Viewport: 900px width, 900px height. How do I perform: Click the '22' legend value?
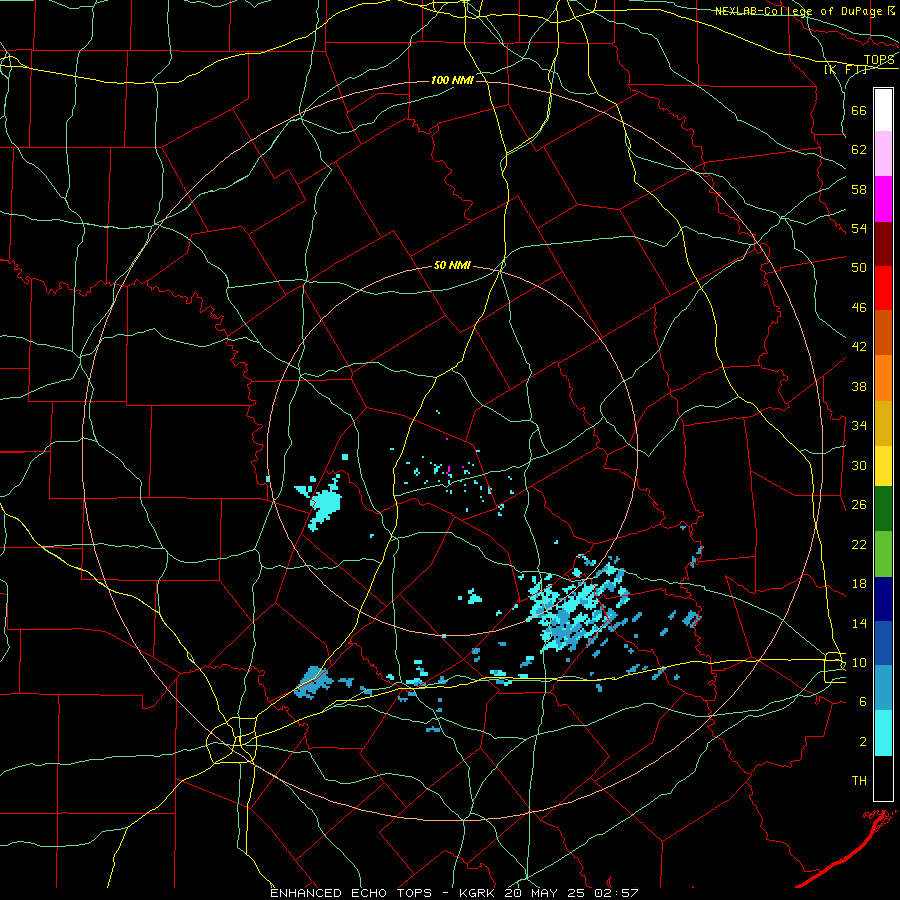coord(859,544)
